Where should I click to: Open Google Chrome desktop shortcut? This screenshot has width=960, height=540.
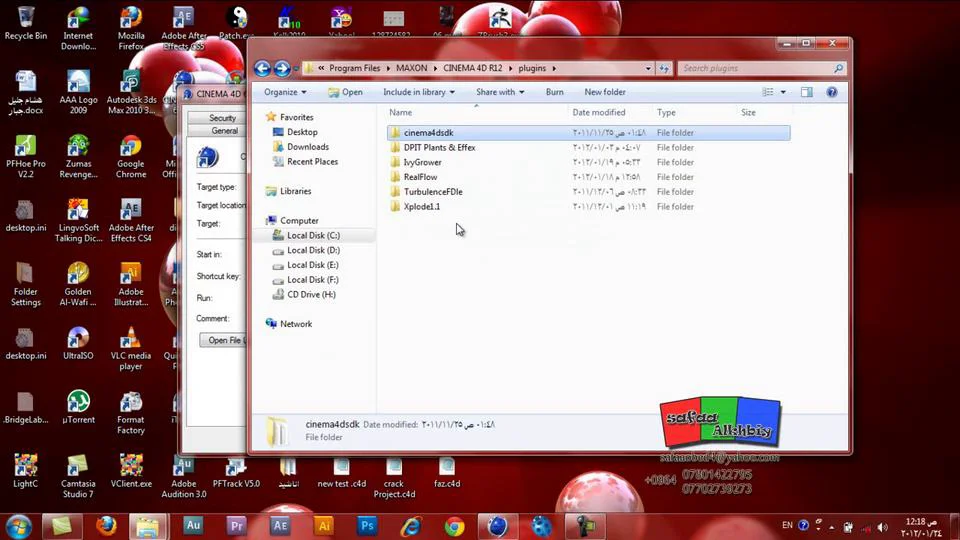[x=131, y=156]
